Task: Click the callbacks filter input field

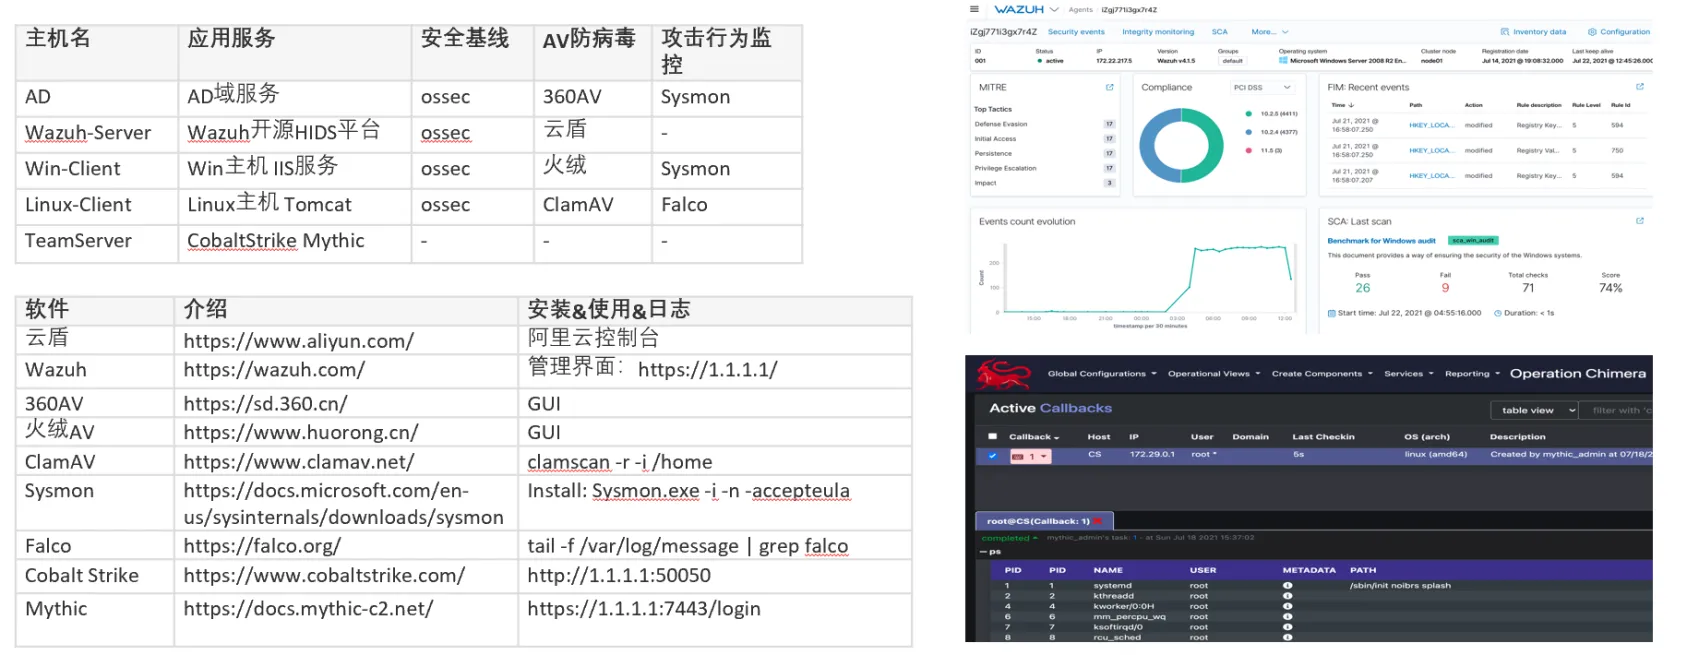Action: point(1620,410)
